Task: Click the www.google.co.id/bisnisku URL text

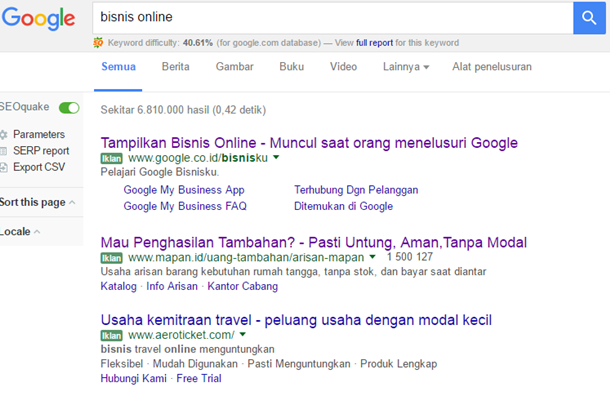Action: click(x=198, y=158)
